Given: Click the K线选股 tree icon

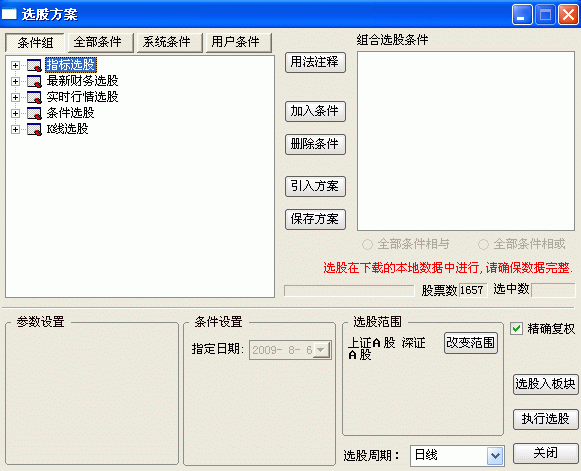Looking at the screenshot, I should point(34,129).
